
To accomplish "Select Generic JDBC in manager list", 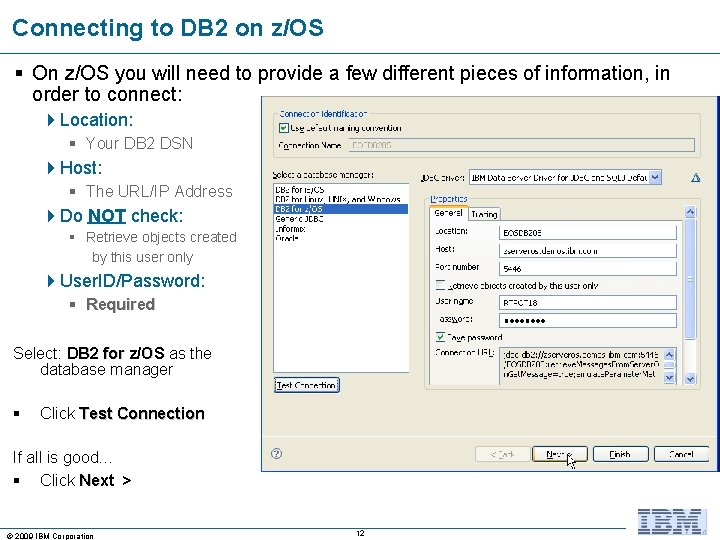I will [x=341, y=219].
